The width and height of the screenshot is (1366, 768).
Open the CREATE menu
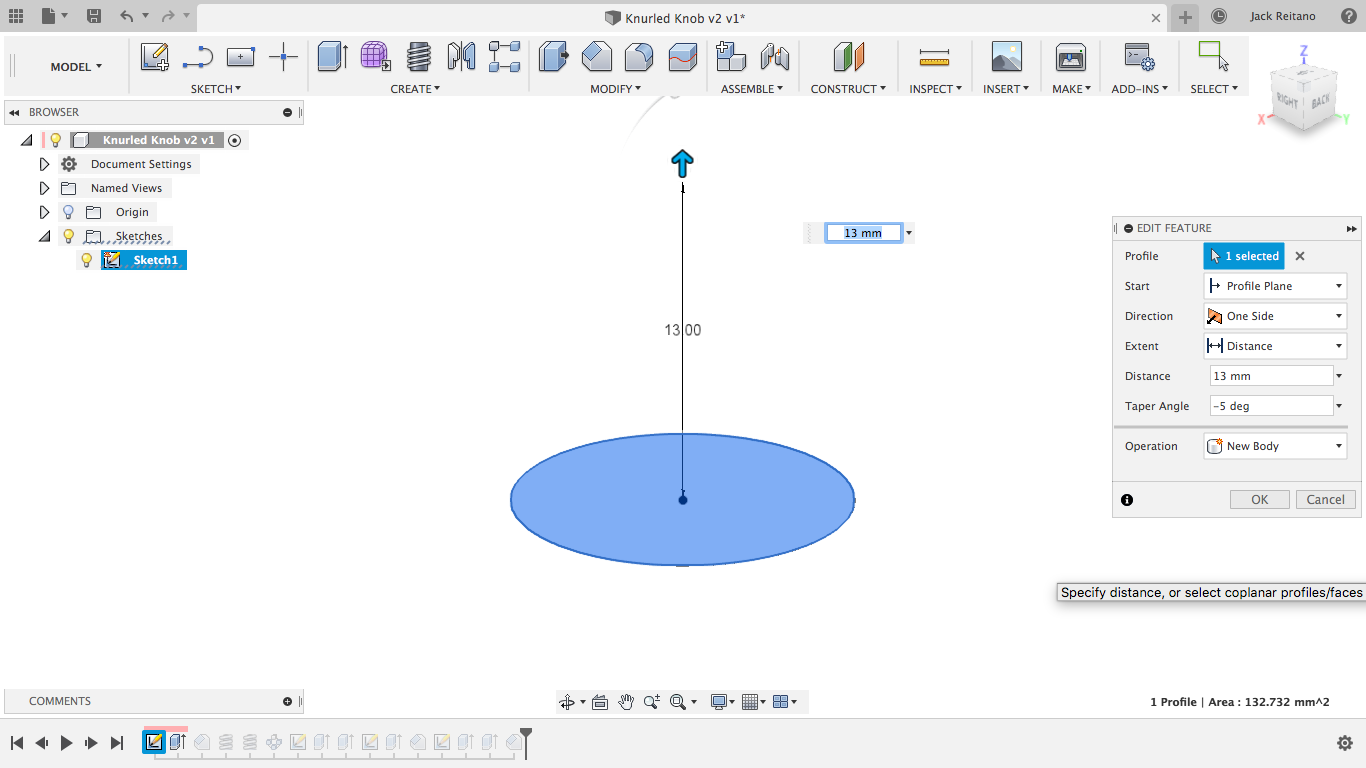point(415,89)
